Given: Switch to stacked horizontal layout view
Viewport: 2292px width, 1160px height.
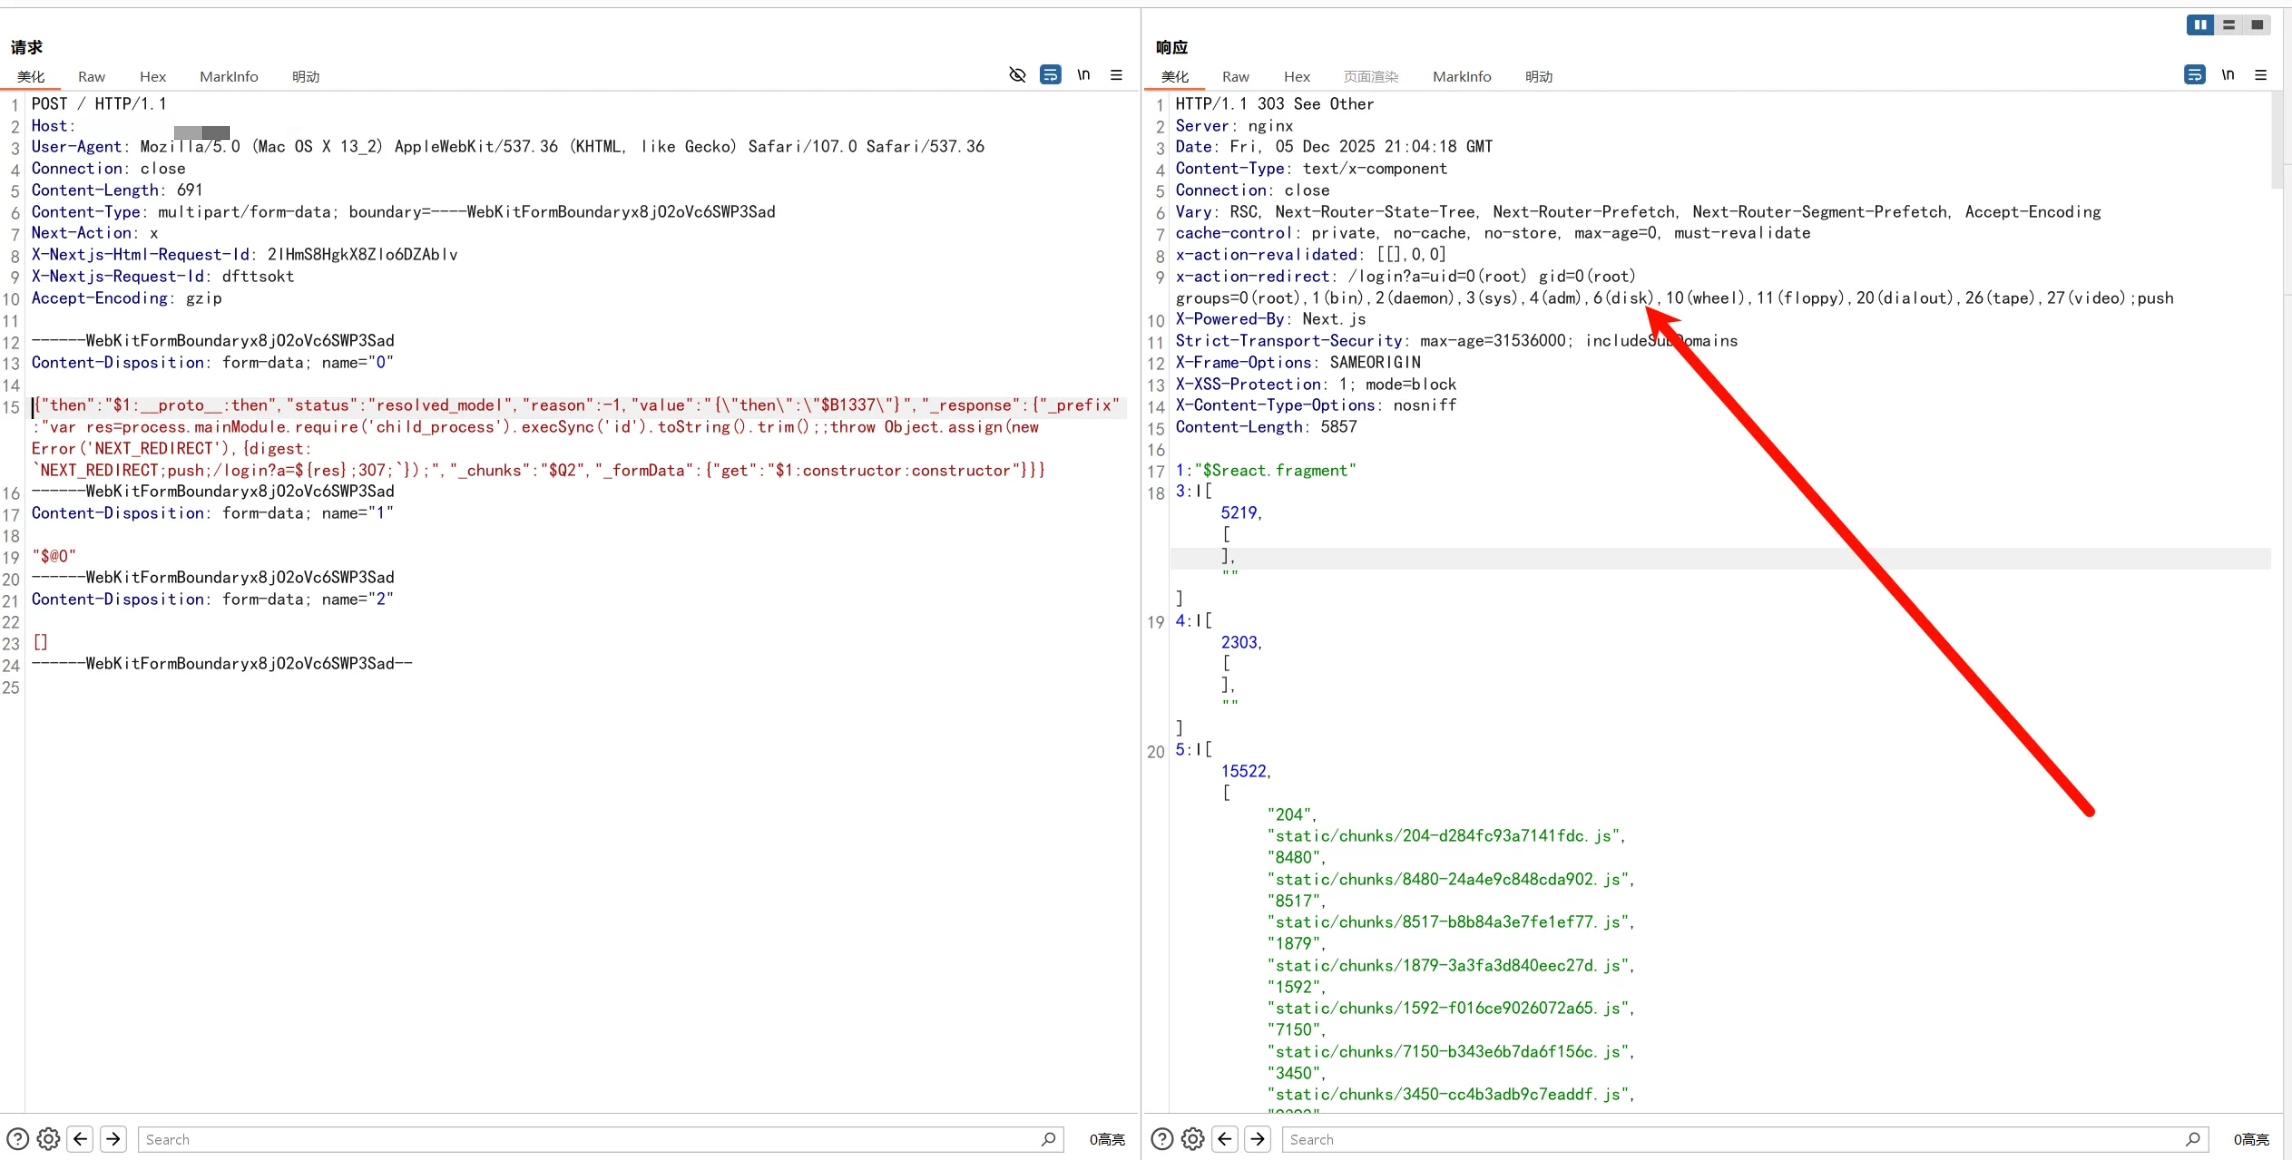Looking at the screenshot, I should tap(2229, 25).
